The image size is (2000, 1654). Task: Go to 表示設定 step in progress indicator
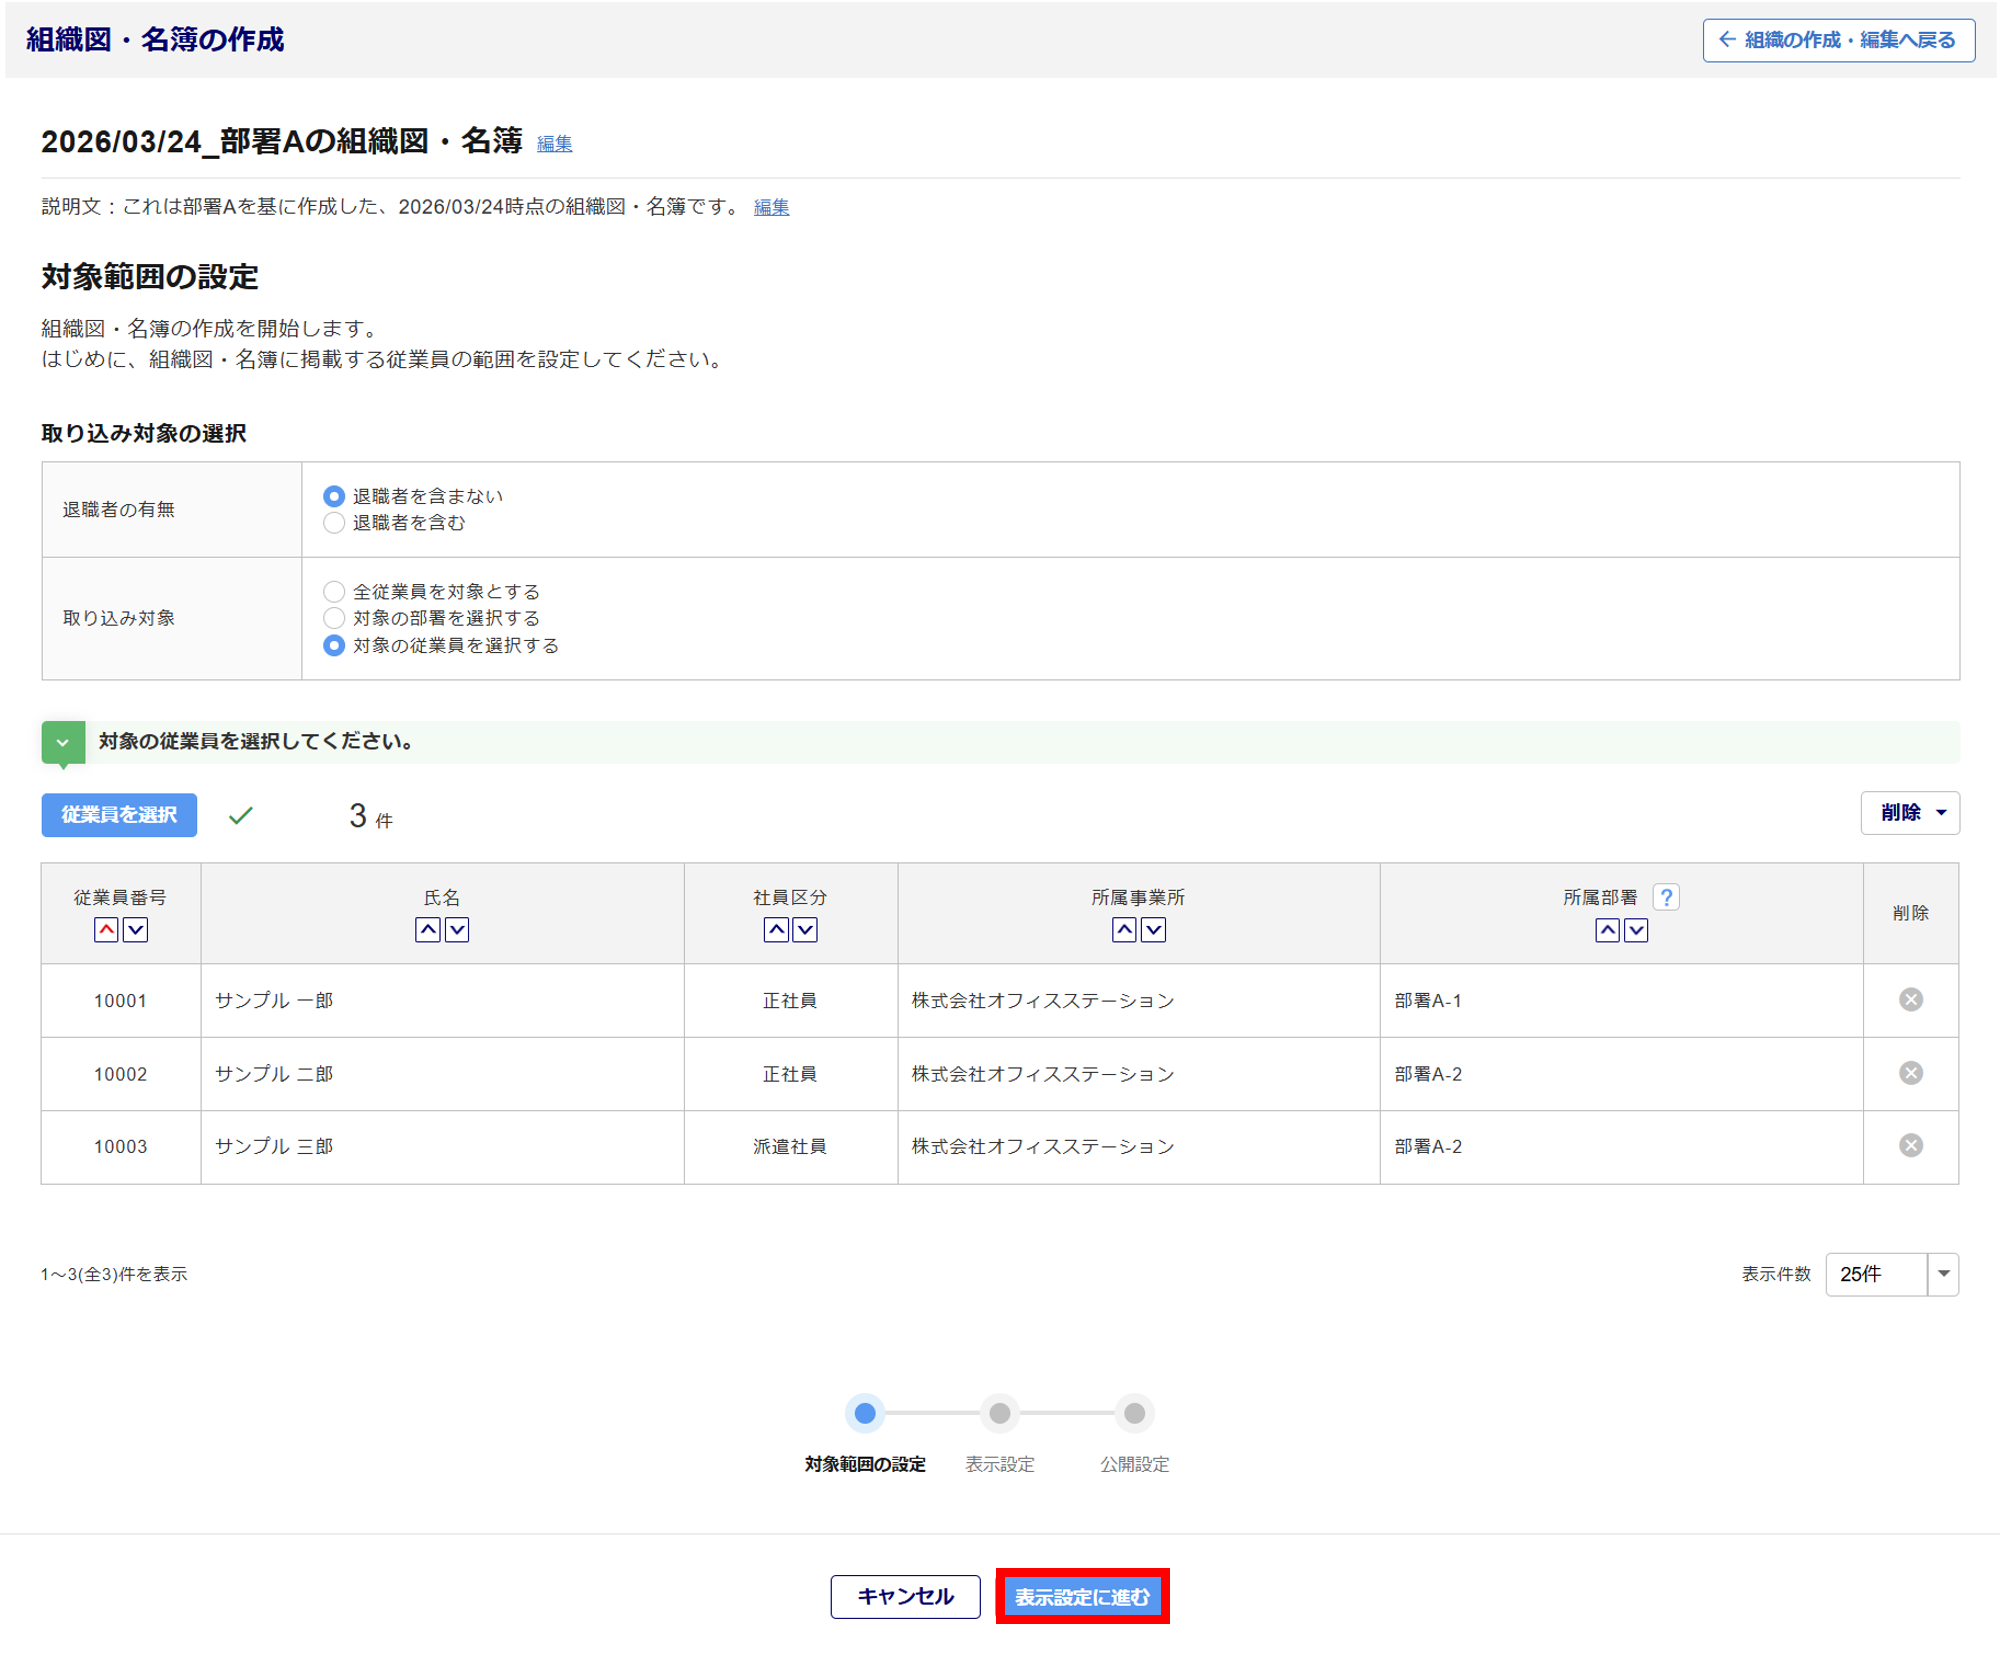click(999, 1412)
